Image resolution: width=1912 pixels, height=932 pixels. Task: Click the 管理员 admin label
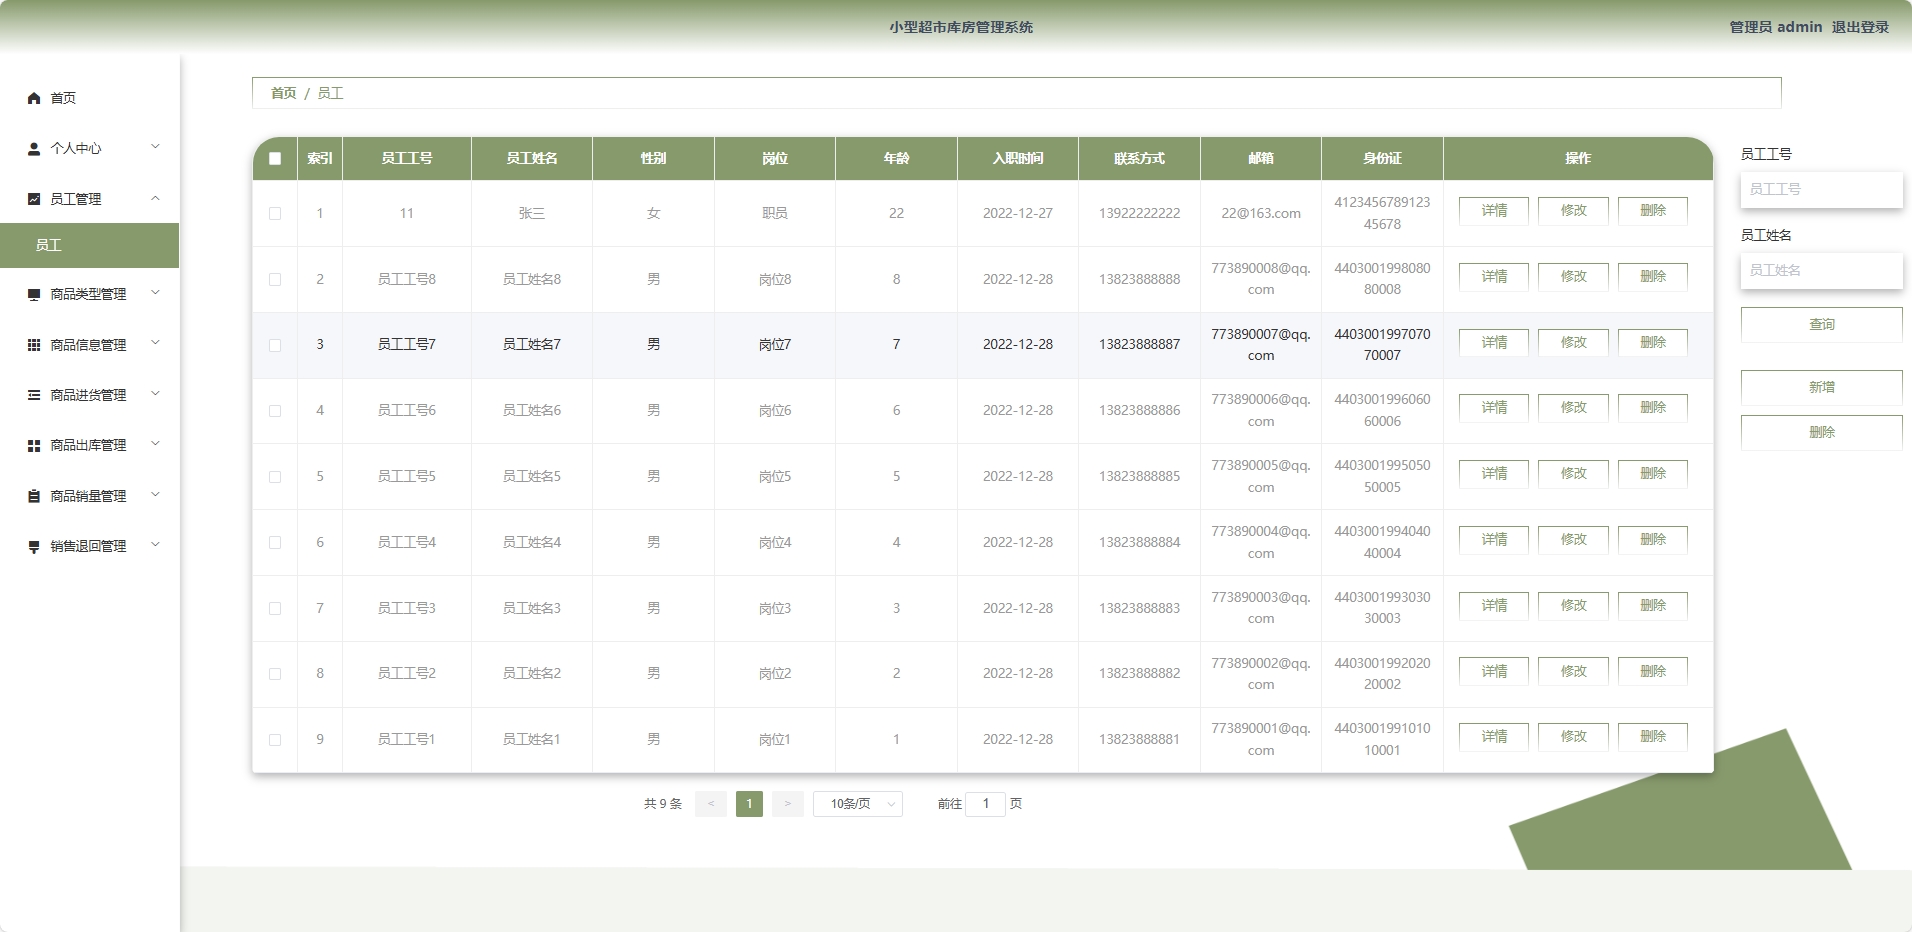coord(1776,27)
